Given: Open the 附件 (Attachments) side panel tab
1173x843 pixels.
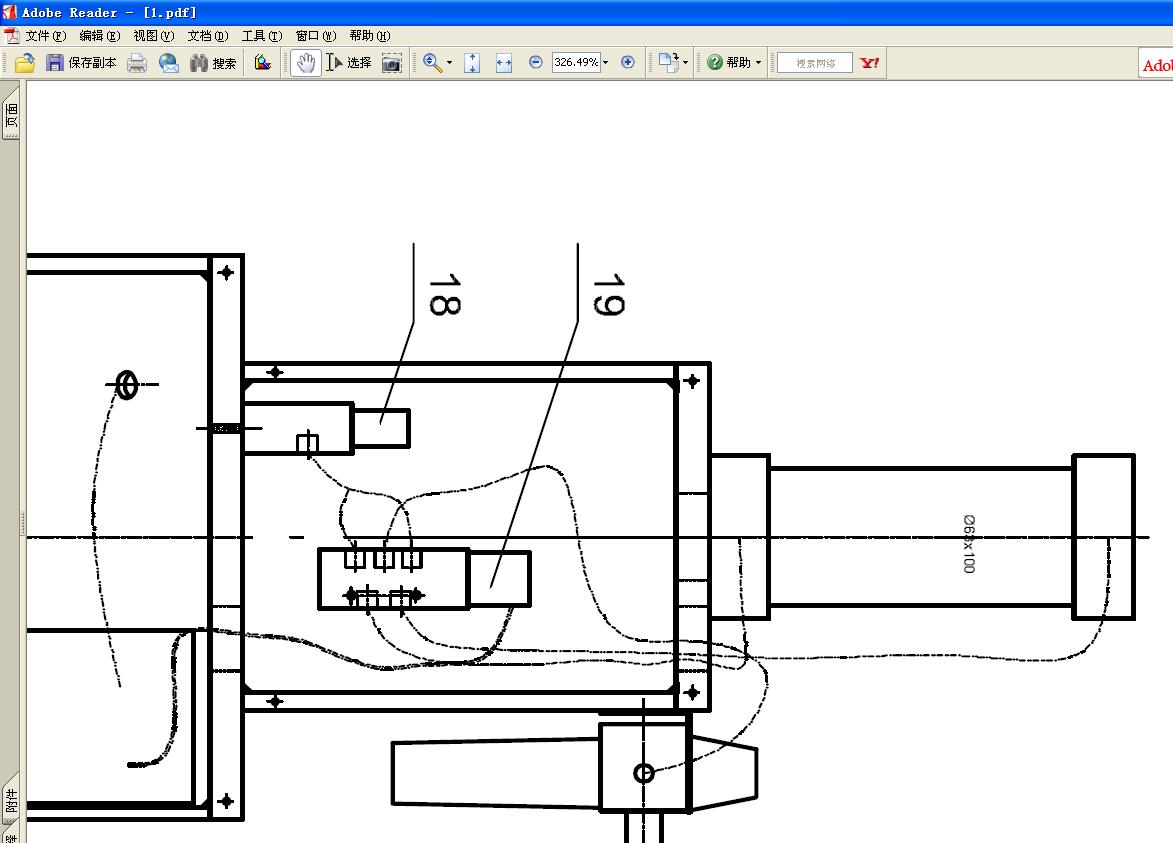Looking at the screenshot, I should [x=11, y=801].
